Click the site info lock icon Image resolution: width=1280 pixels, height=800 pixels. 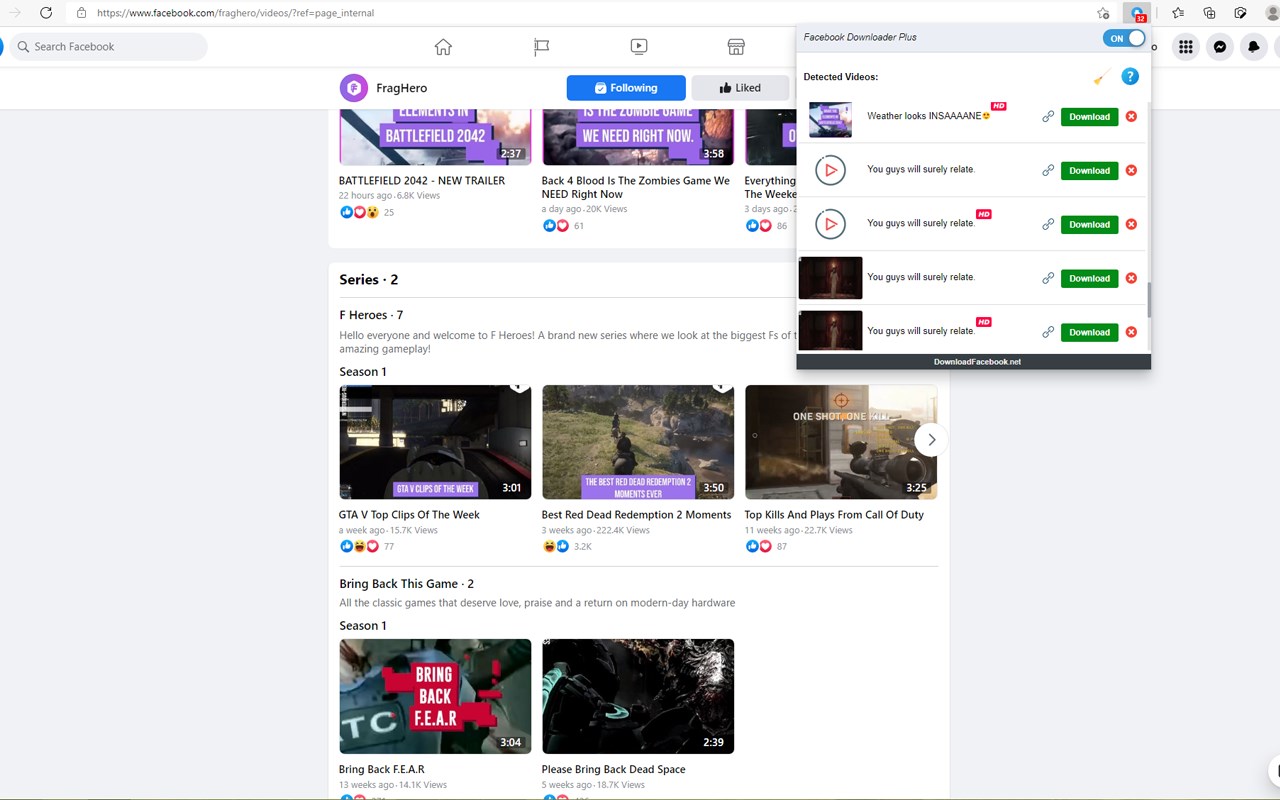pyautogui.click(x=82, y=13)
